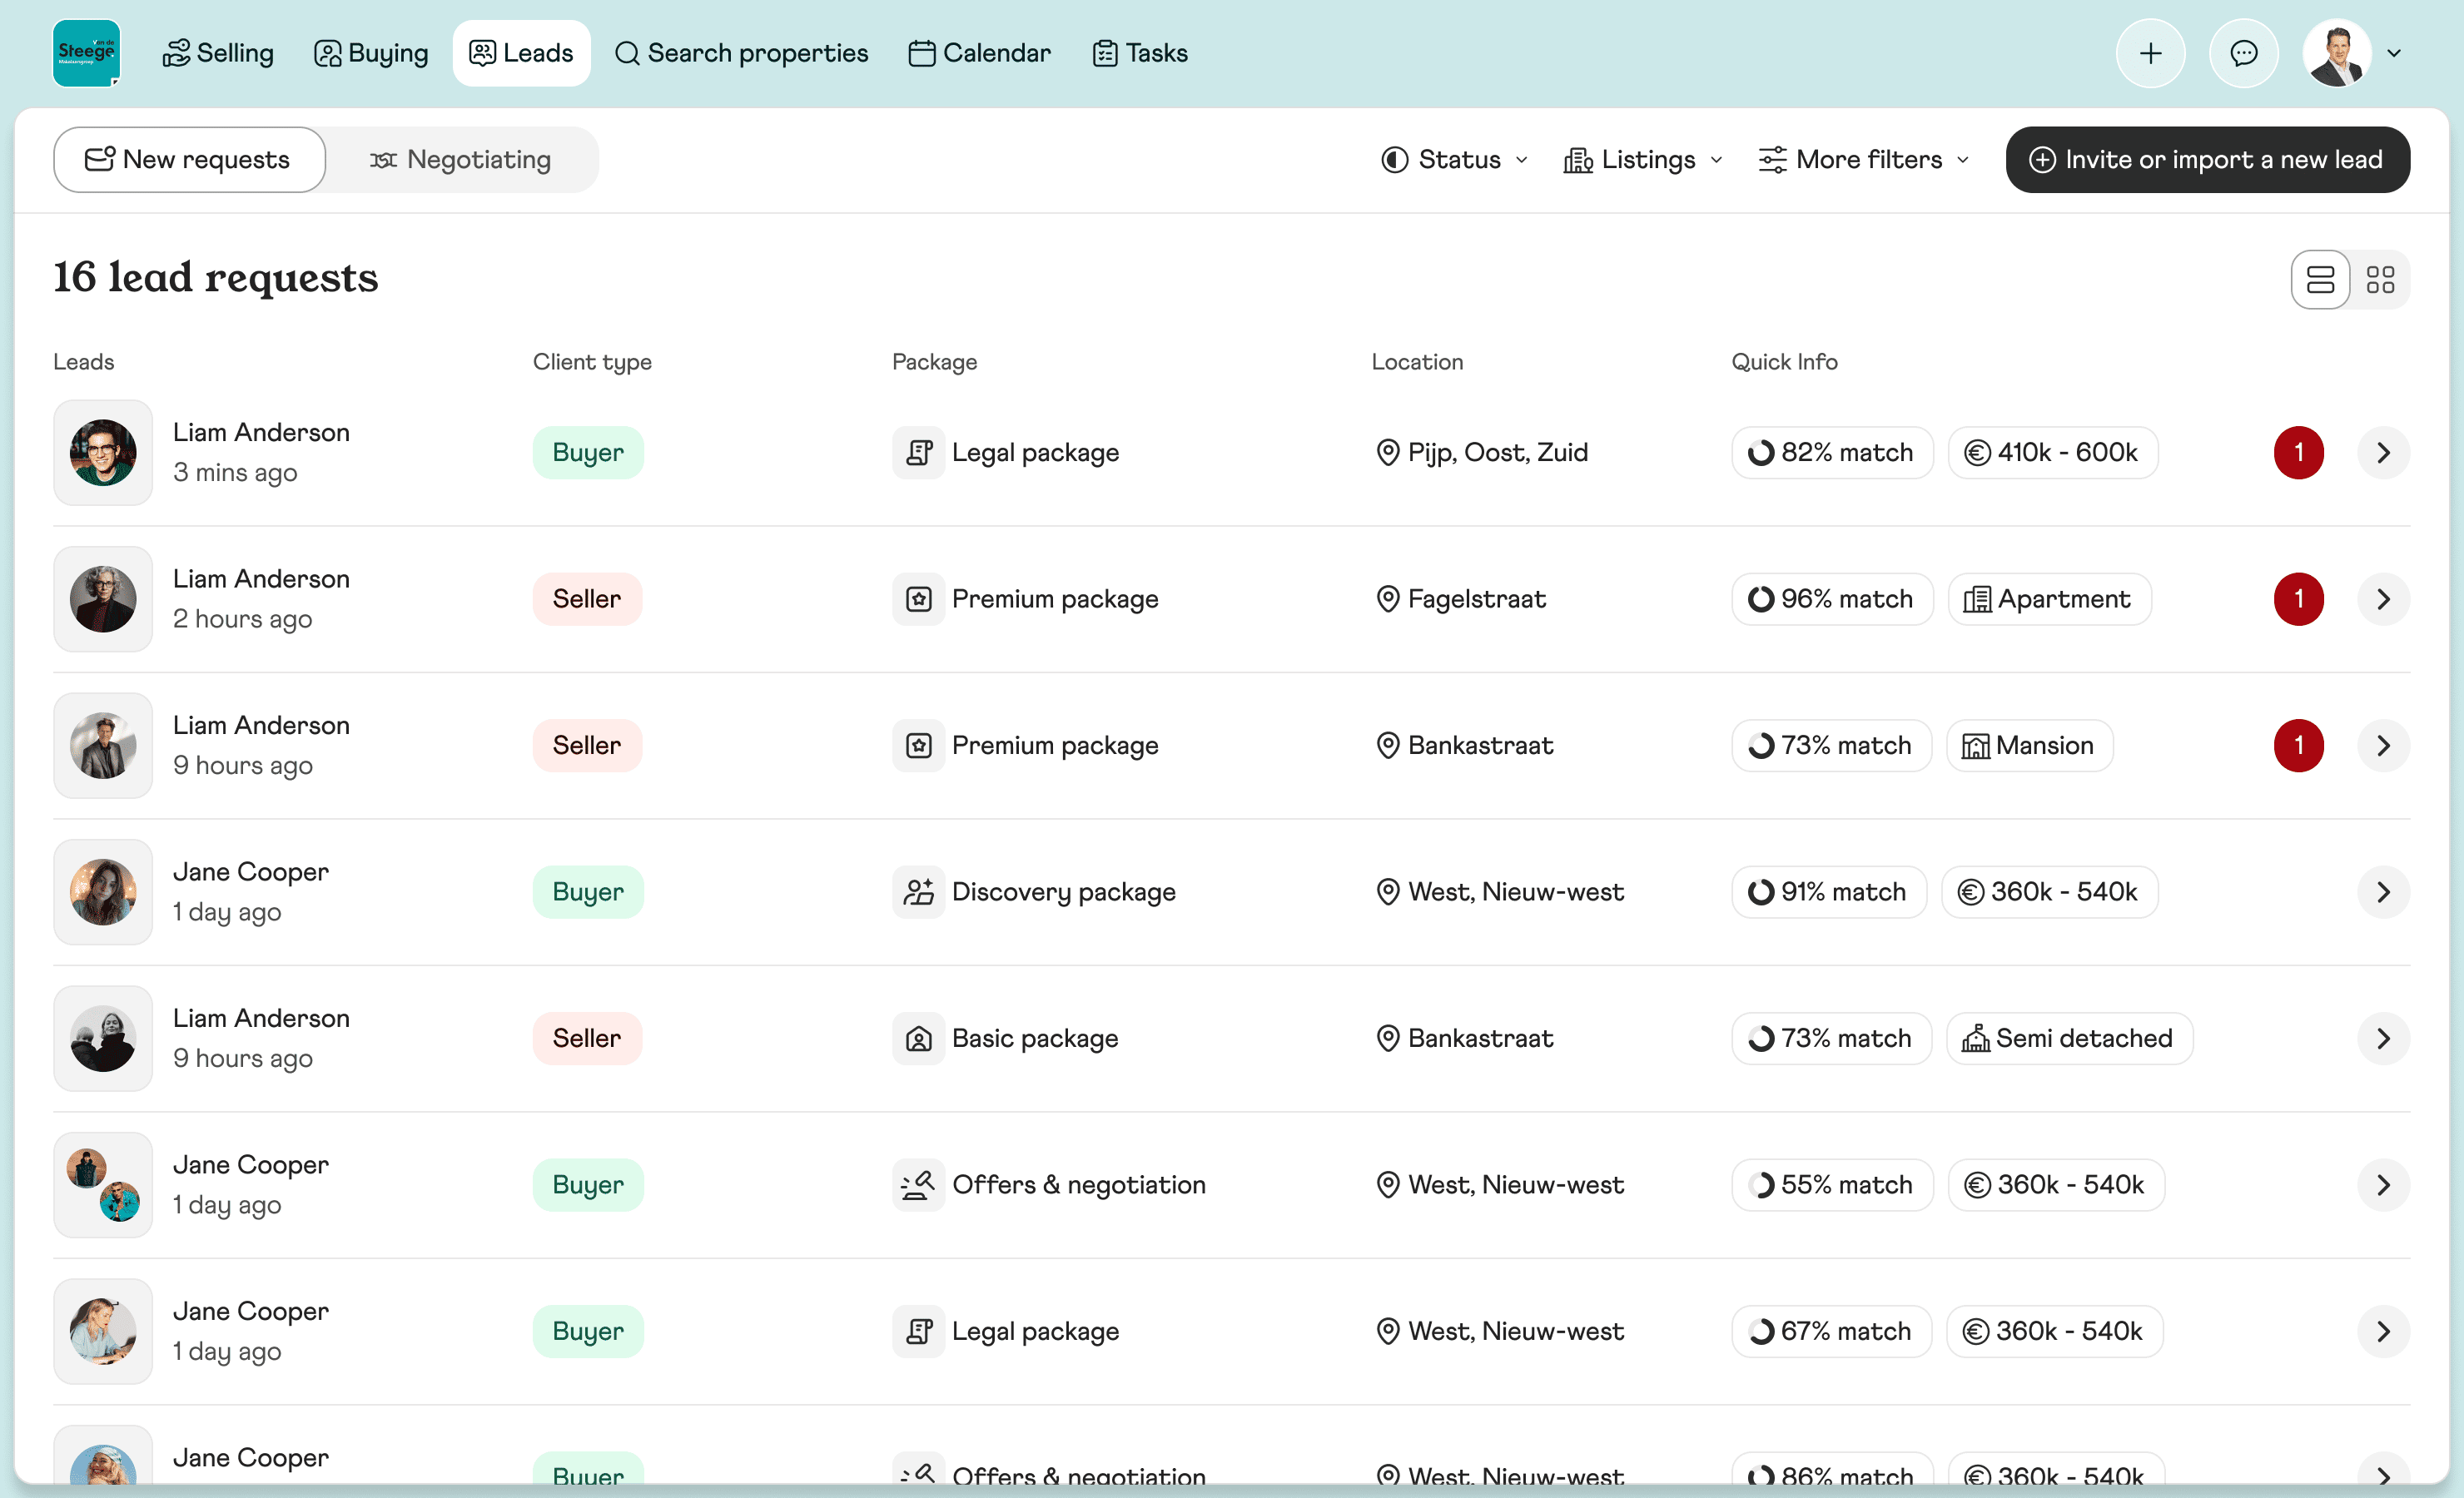This screenshot has height=1498, width=2464.
Task: Switch to the Negotiating tab
Action: click(x=462, y=159)
